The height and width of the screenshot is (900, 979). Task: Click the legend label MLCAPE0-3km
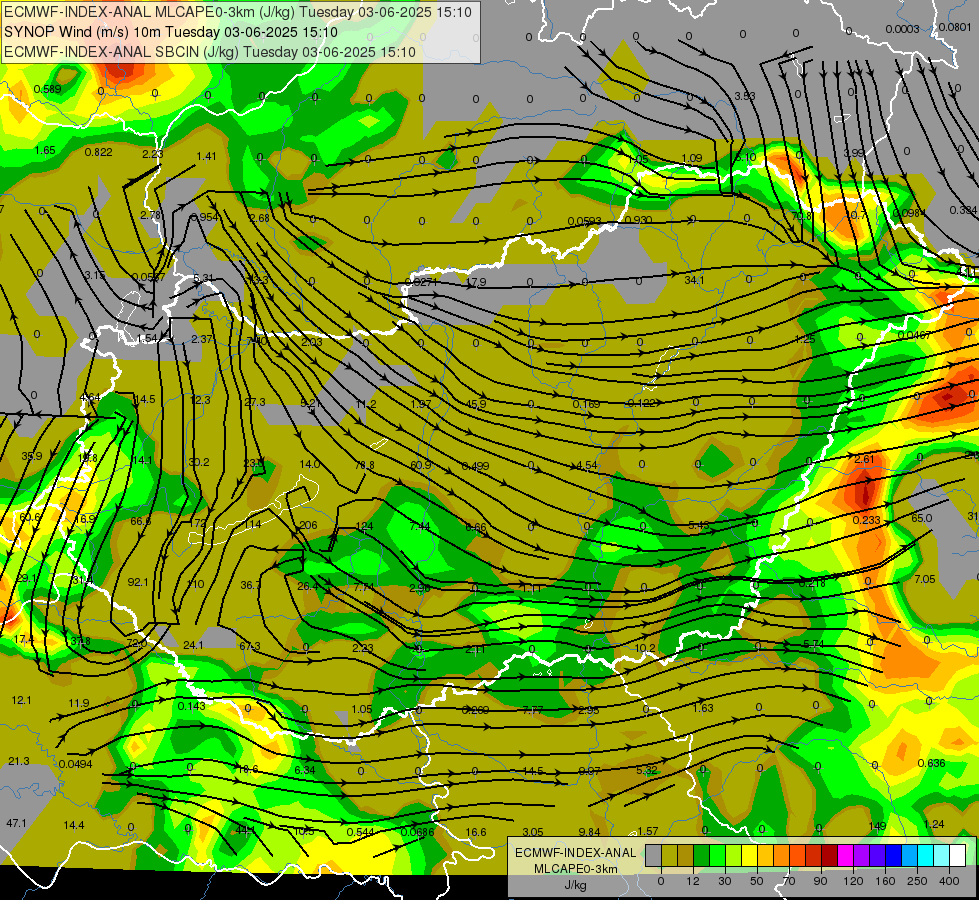tap(576, 869)
